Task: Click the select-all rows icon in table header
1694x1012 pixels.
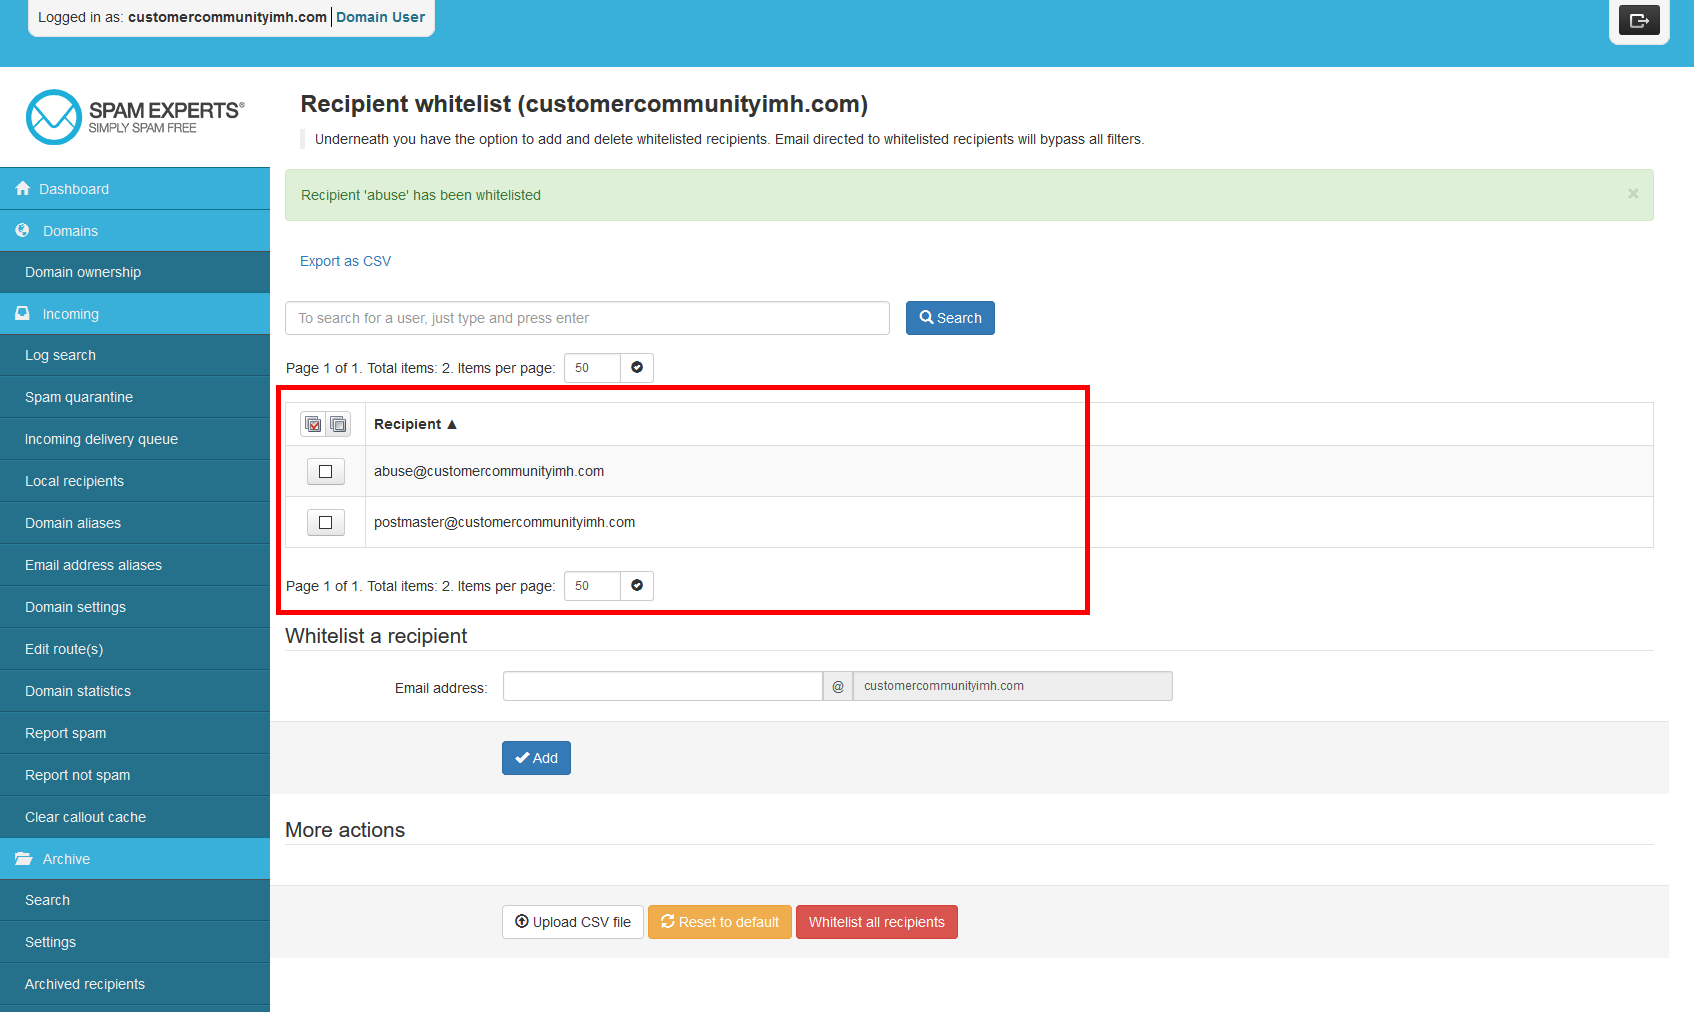Action: 314,424
